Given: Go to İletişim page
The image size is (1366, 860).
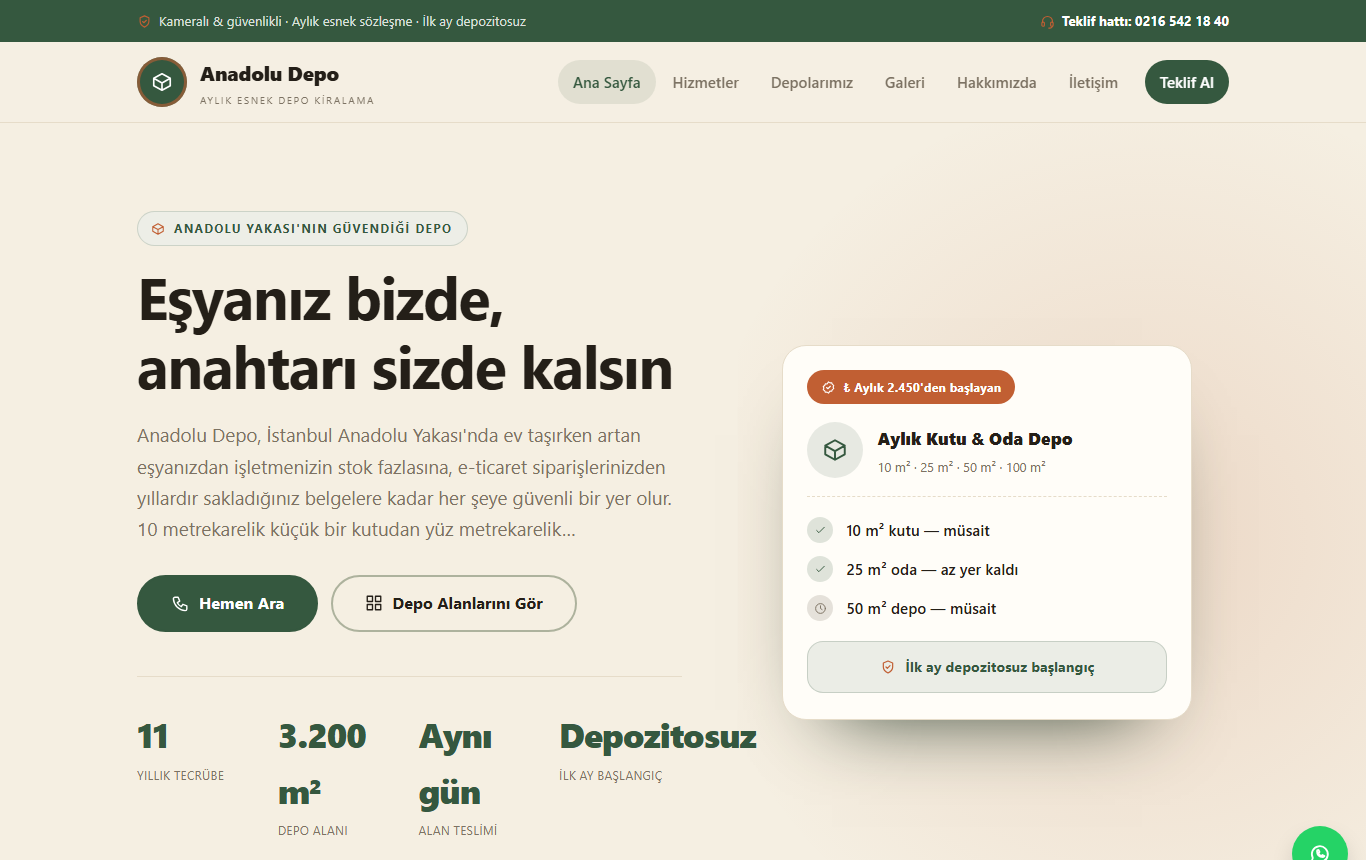Looking at the screenshot, I should pyautogui.click(x=1093, y=83).
